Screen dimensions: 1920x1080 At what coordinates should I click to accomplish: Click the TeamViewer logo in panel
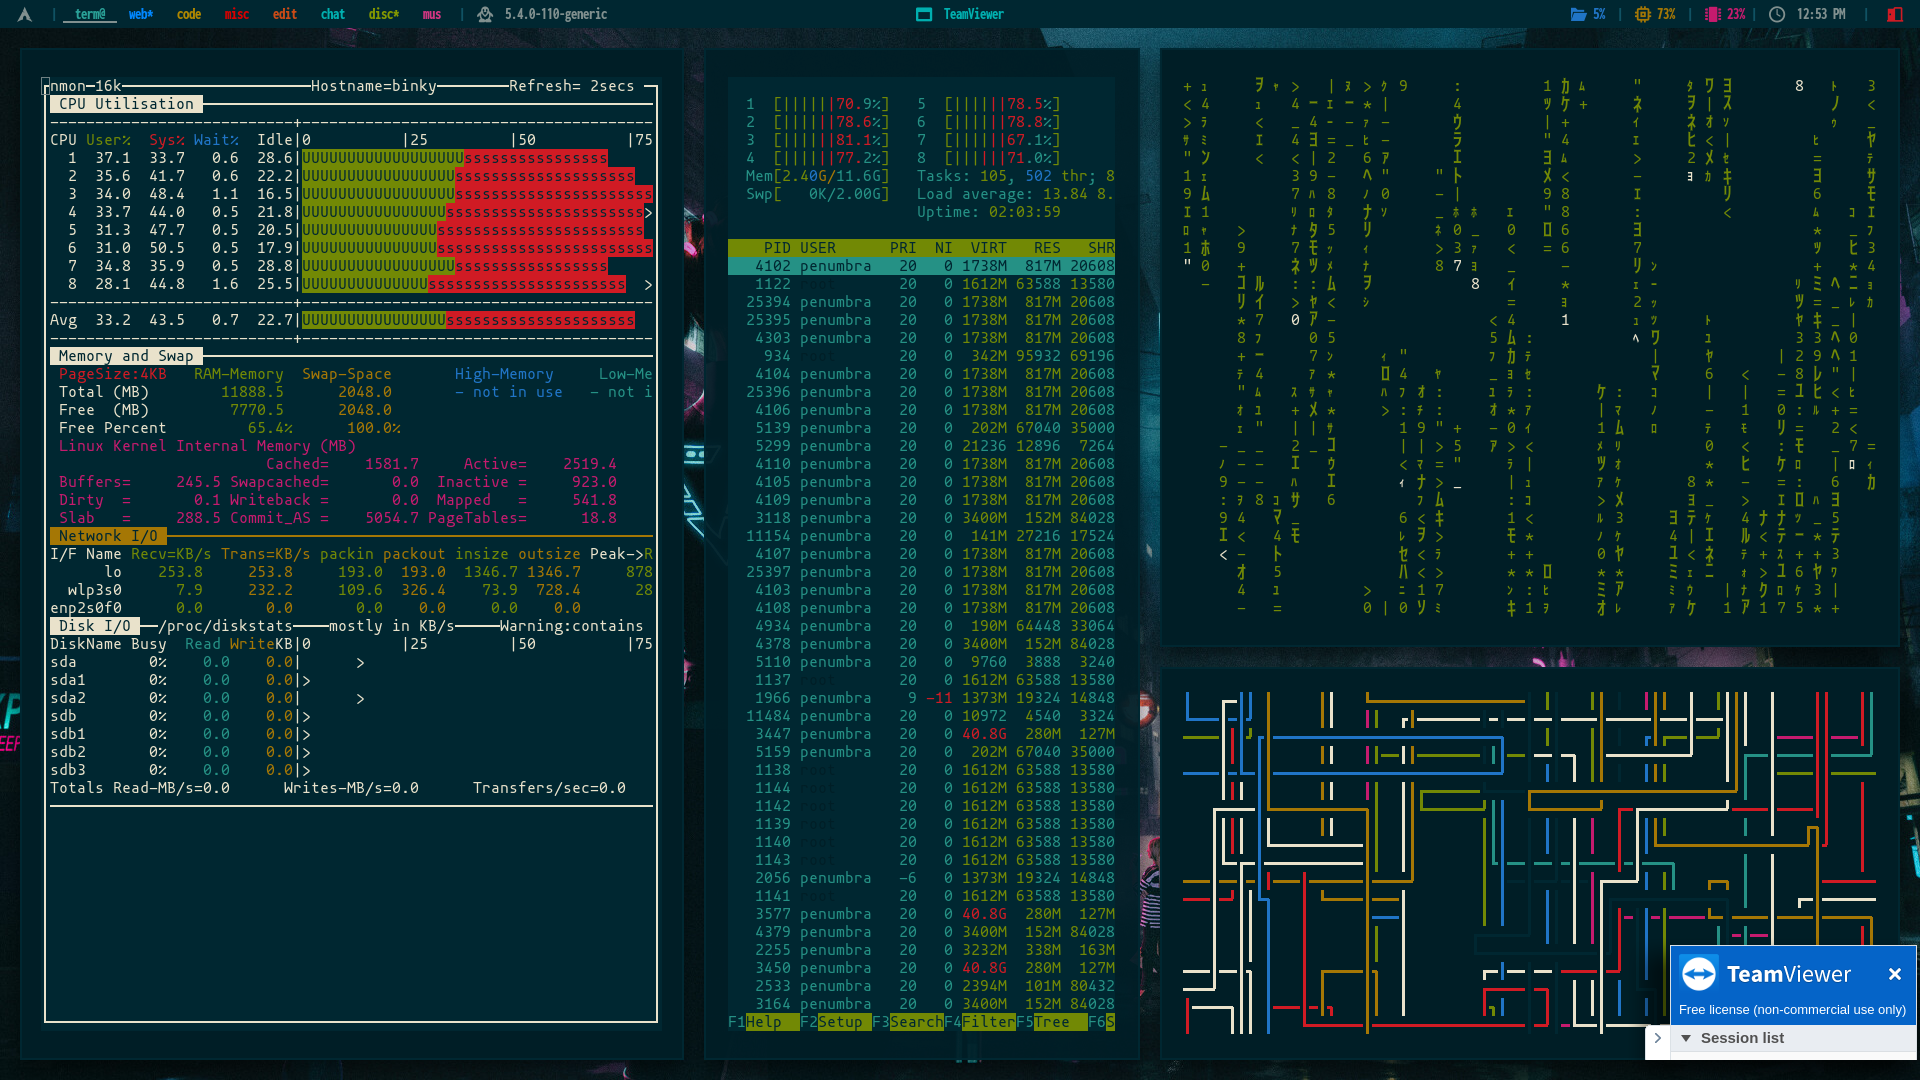pyautogui.click(x=1699, y=974)
